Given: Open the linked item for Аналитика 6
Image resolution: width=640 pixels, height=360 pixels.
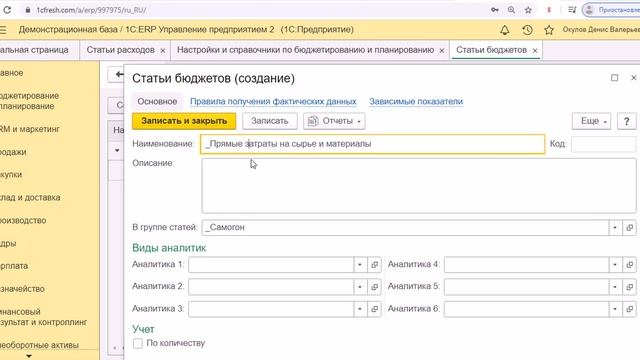Looking at the screenshot, I should 629,309.
